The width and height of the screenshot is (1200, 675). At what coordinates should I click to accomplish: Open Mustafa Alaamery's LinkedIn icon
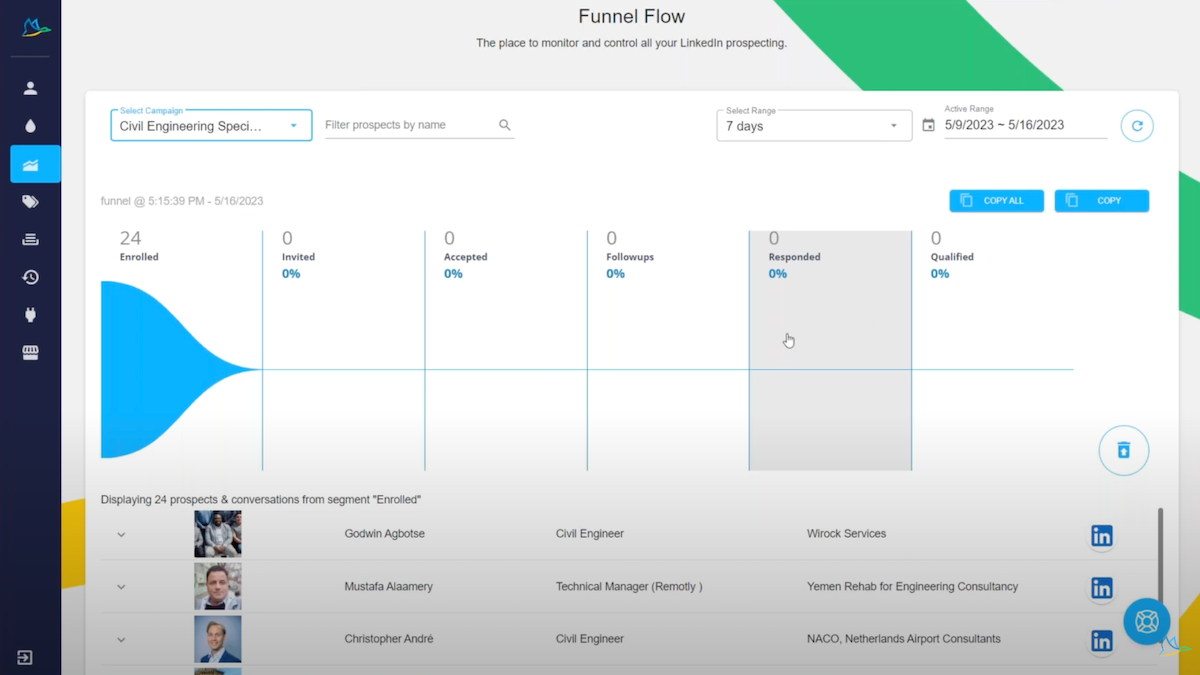[1101, 588]
